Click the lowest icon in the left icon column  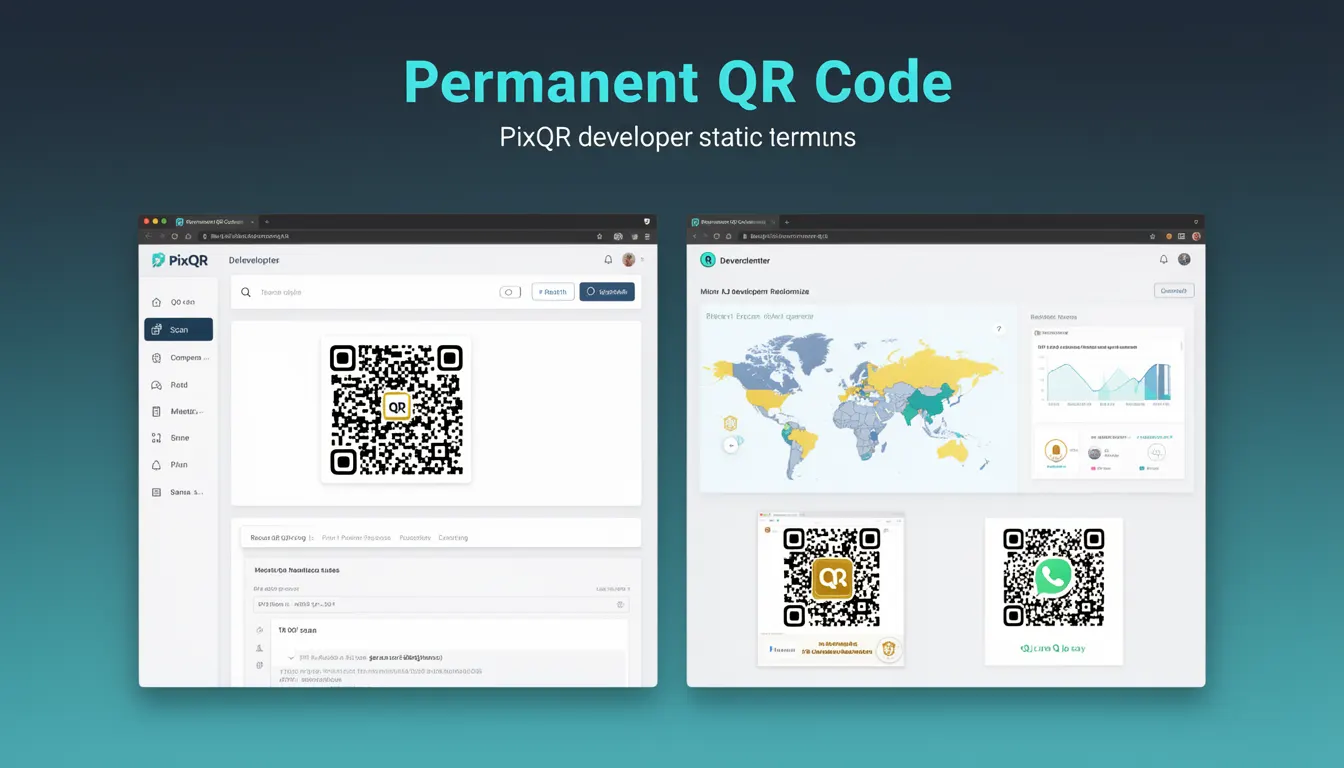click(x=260, y=665)
